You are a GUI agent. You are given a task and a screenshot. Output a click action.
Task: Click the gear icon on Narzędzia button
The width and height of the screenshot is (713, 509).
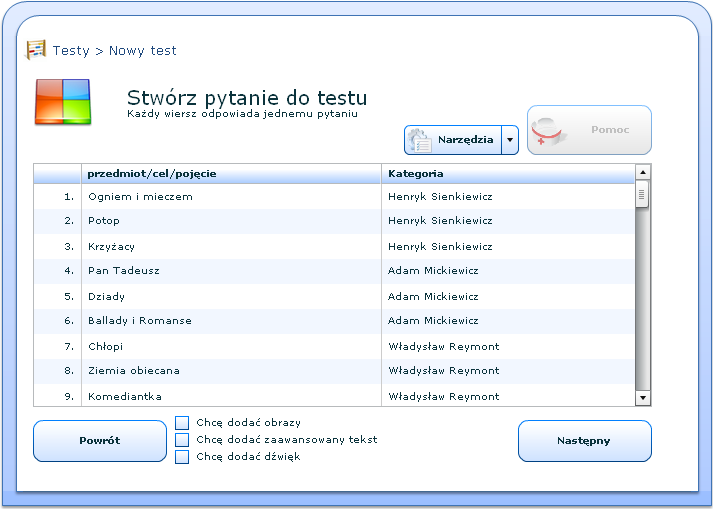point(419,140)
